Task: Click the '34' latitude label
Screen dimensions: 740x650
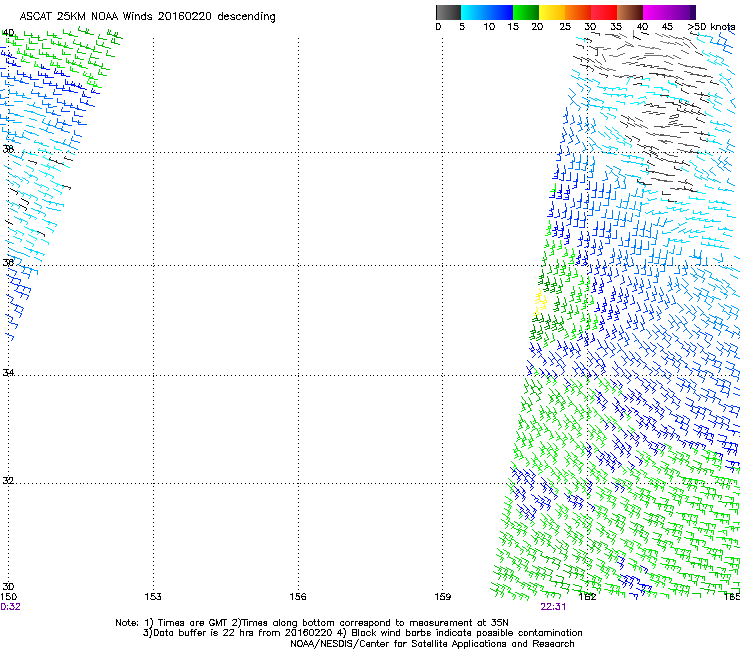Action: pos(8,372)
